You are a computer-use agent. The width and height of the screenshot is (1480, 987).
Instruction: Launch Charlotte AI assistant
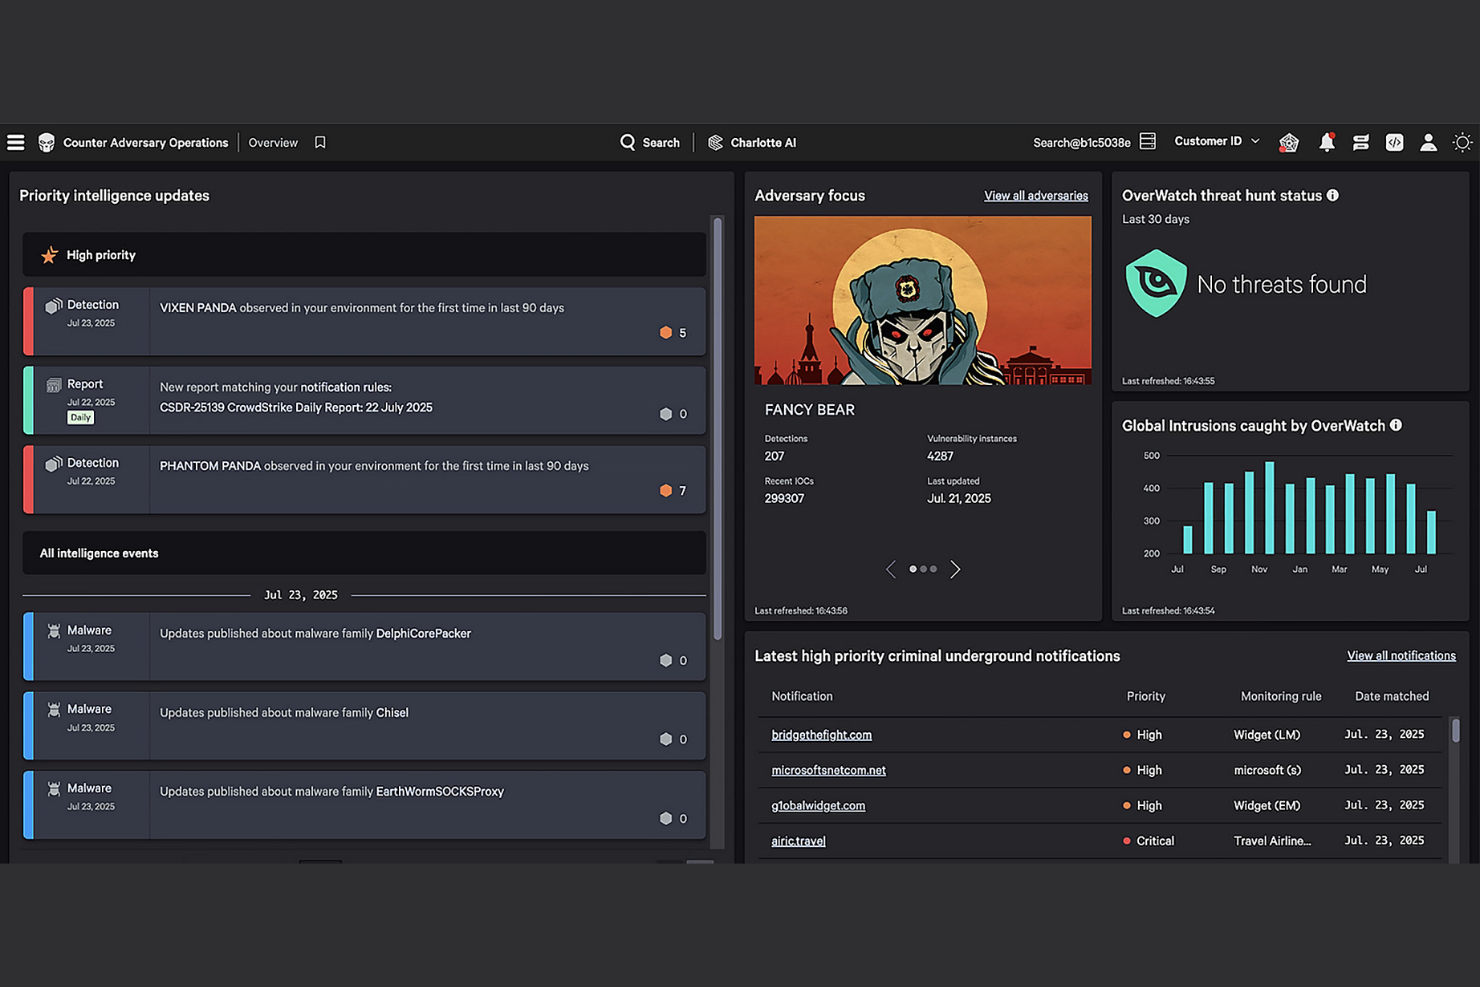(752, 142)
